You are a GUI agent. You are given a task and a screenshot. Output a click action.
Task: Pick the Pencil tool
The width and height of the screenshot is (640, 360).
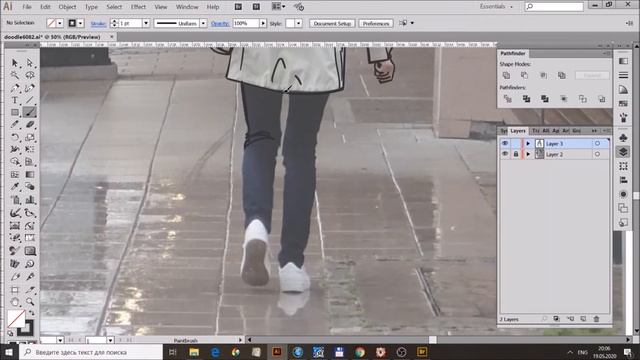[x=15, y=124]
